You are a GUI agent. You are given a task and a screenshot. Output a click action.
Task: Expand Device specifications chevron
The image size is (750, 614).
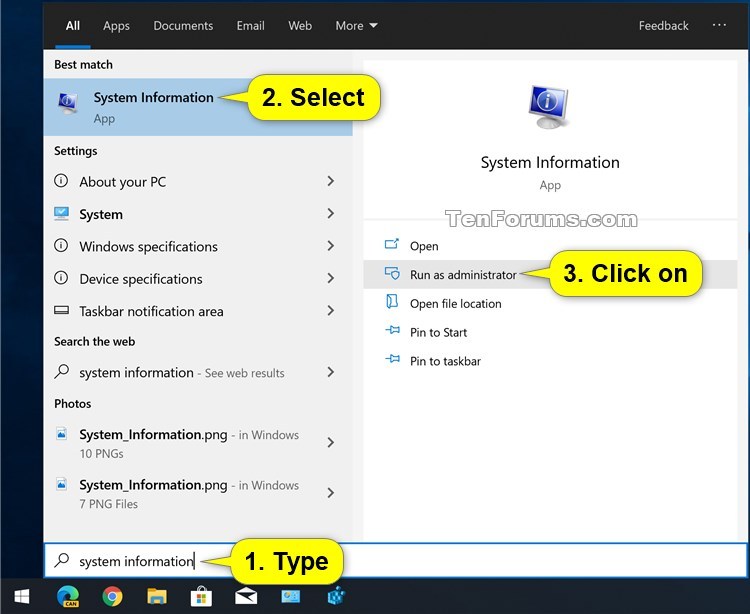[331, 278]
